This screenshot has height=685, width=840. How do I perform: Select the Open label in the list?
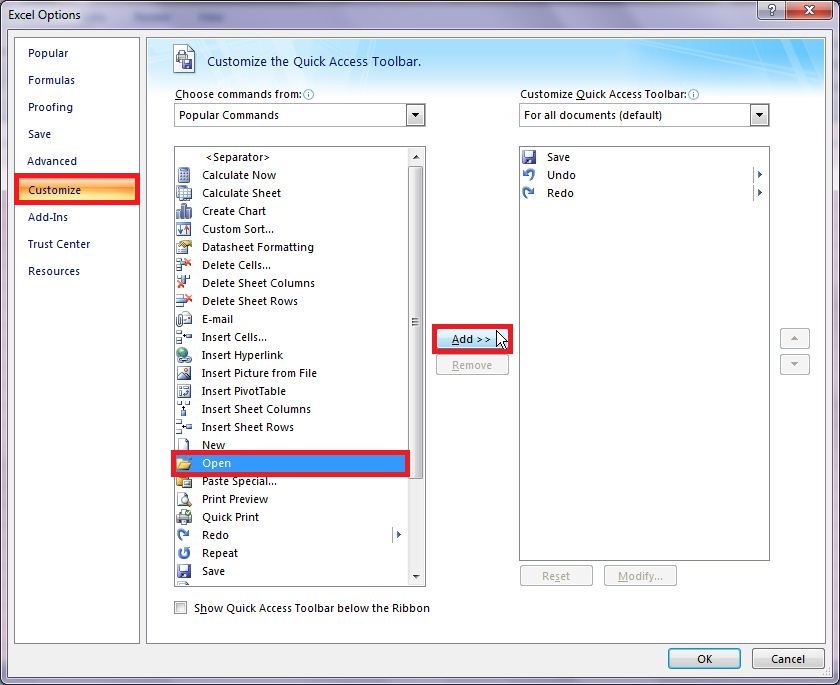[x=216, y=463]
